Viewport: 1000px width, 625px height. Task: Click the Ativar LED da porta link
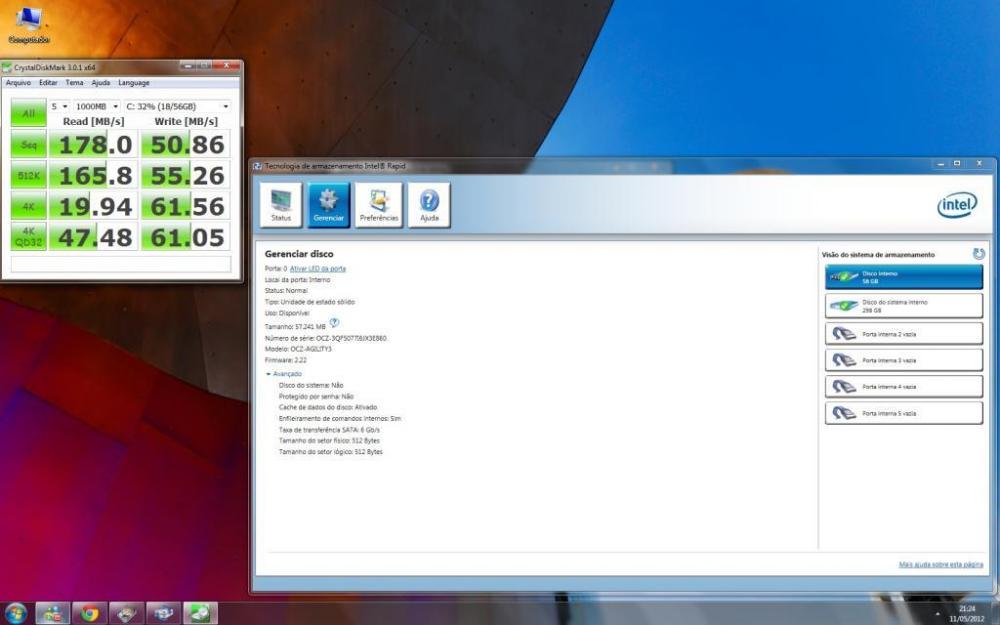pos(318,269)
